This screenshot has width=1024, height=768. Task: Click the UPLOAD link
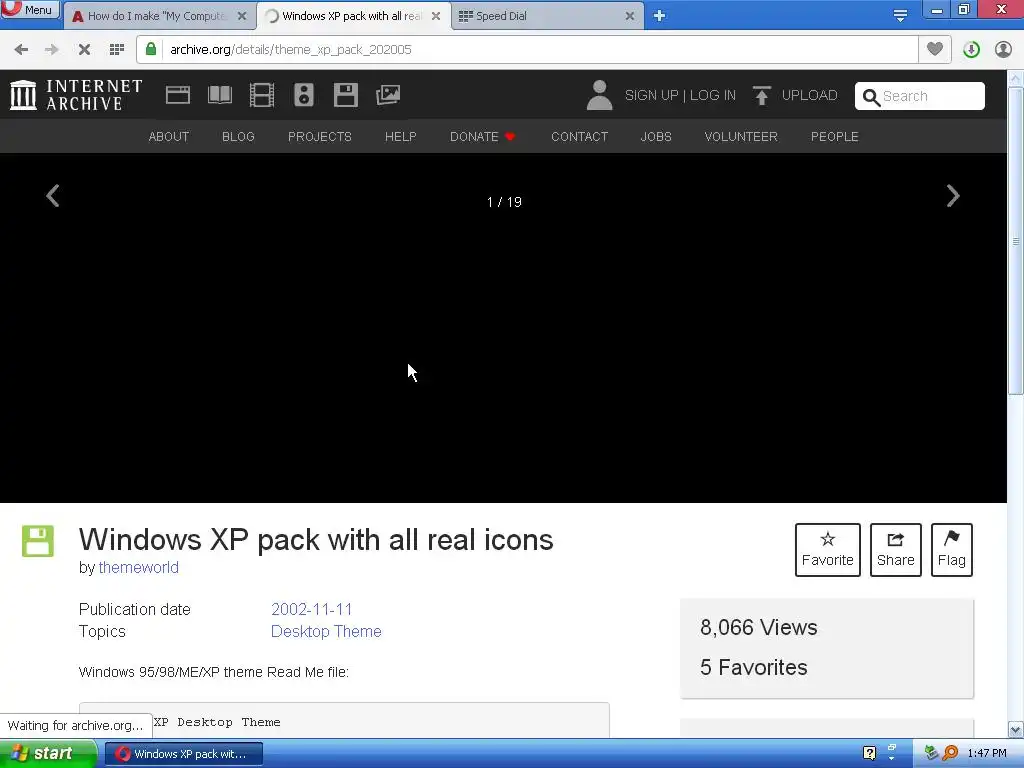pos(809,95)
